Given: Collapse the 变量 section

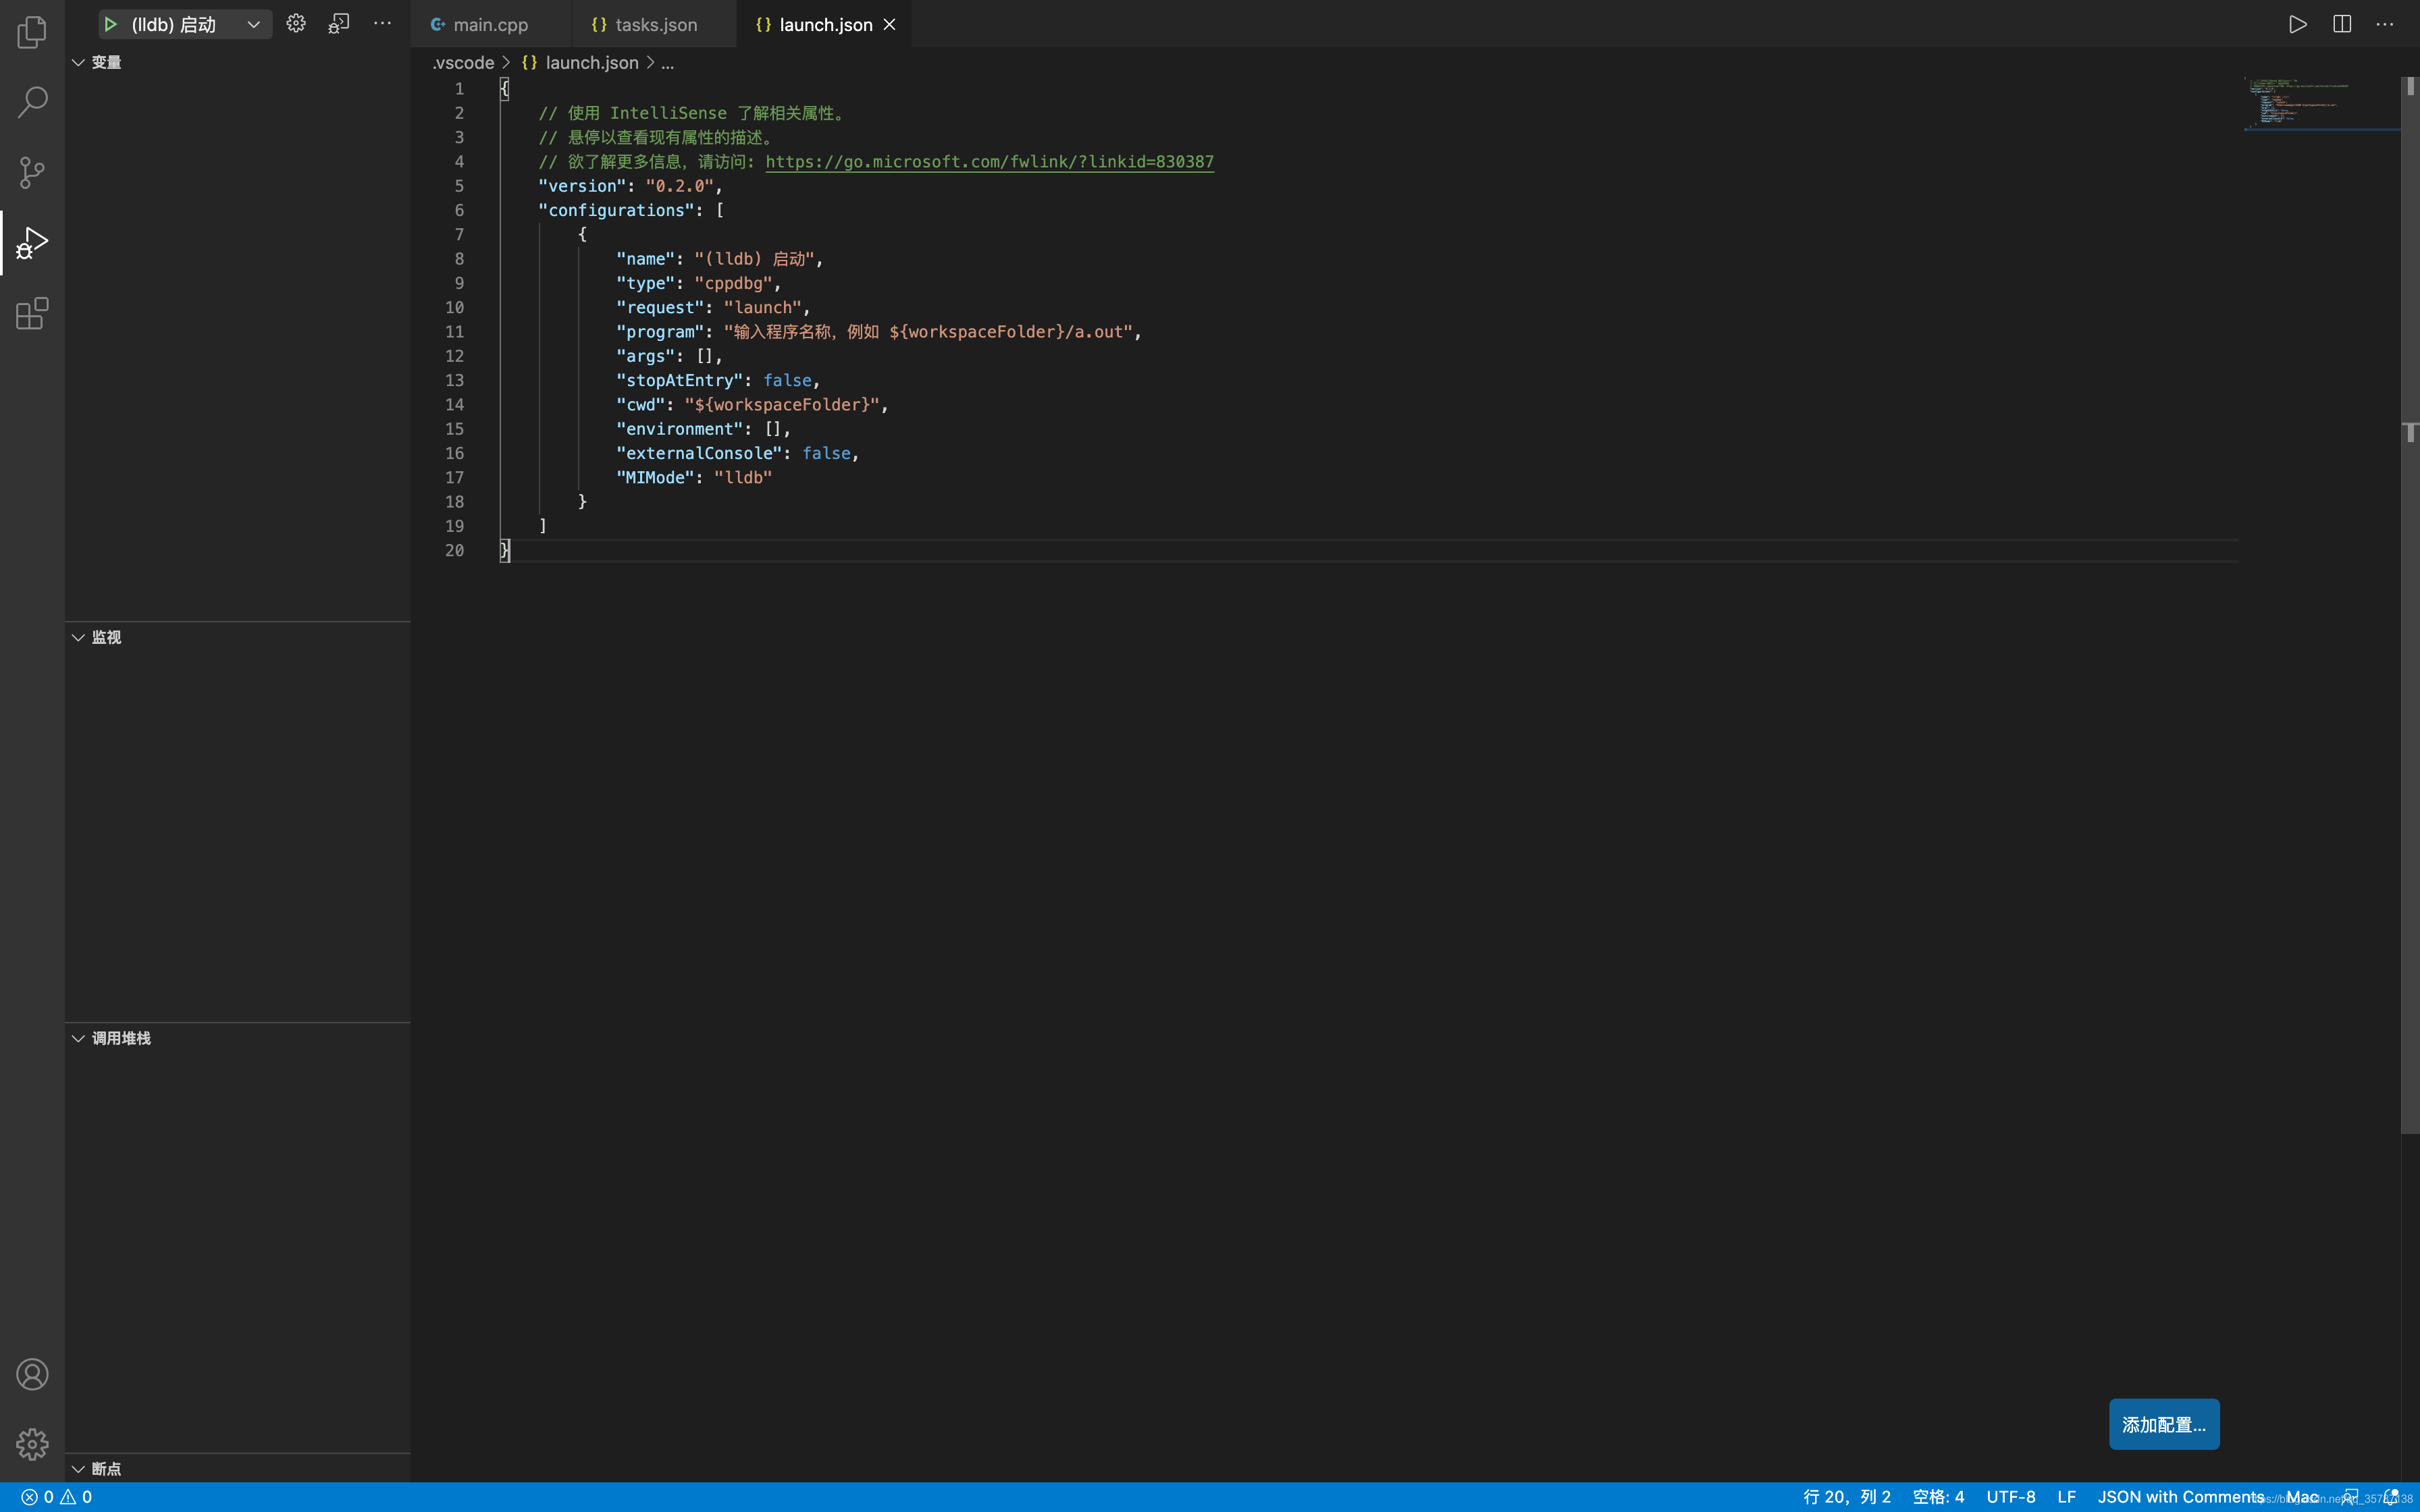Looking at the screenshot, I should pyautogui.click(x=78, y=62).
